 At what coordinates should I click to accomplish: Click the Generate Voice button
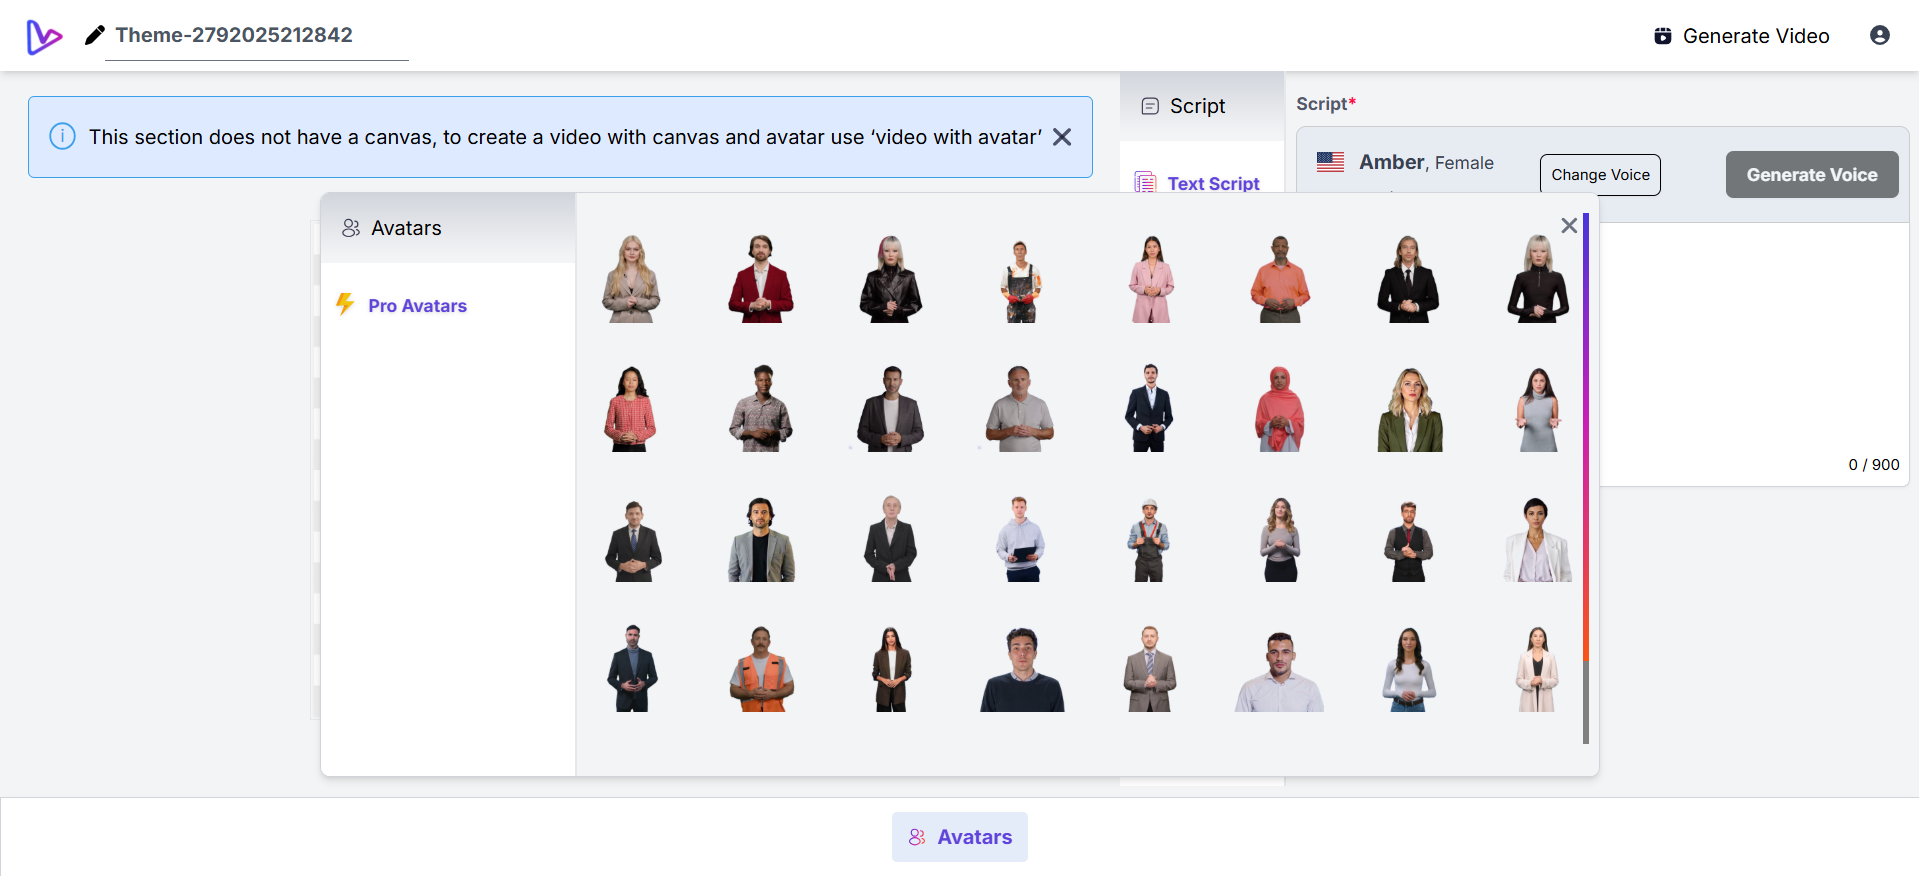pyautogui.click(x=1812, y=175)
